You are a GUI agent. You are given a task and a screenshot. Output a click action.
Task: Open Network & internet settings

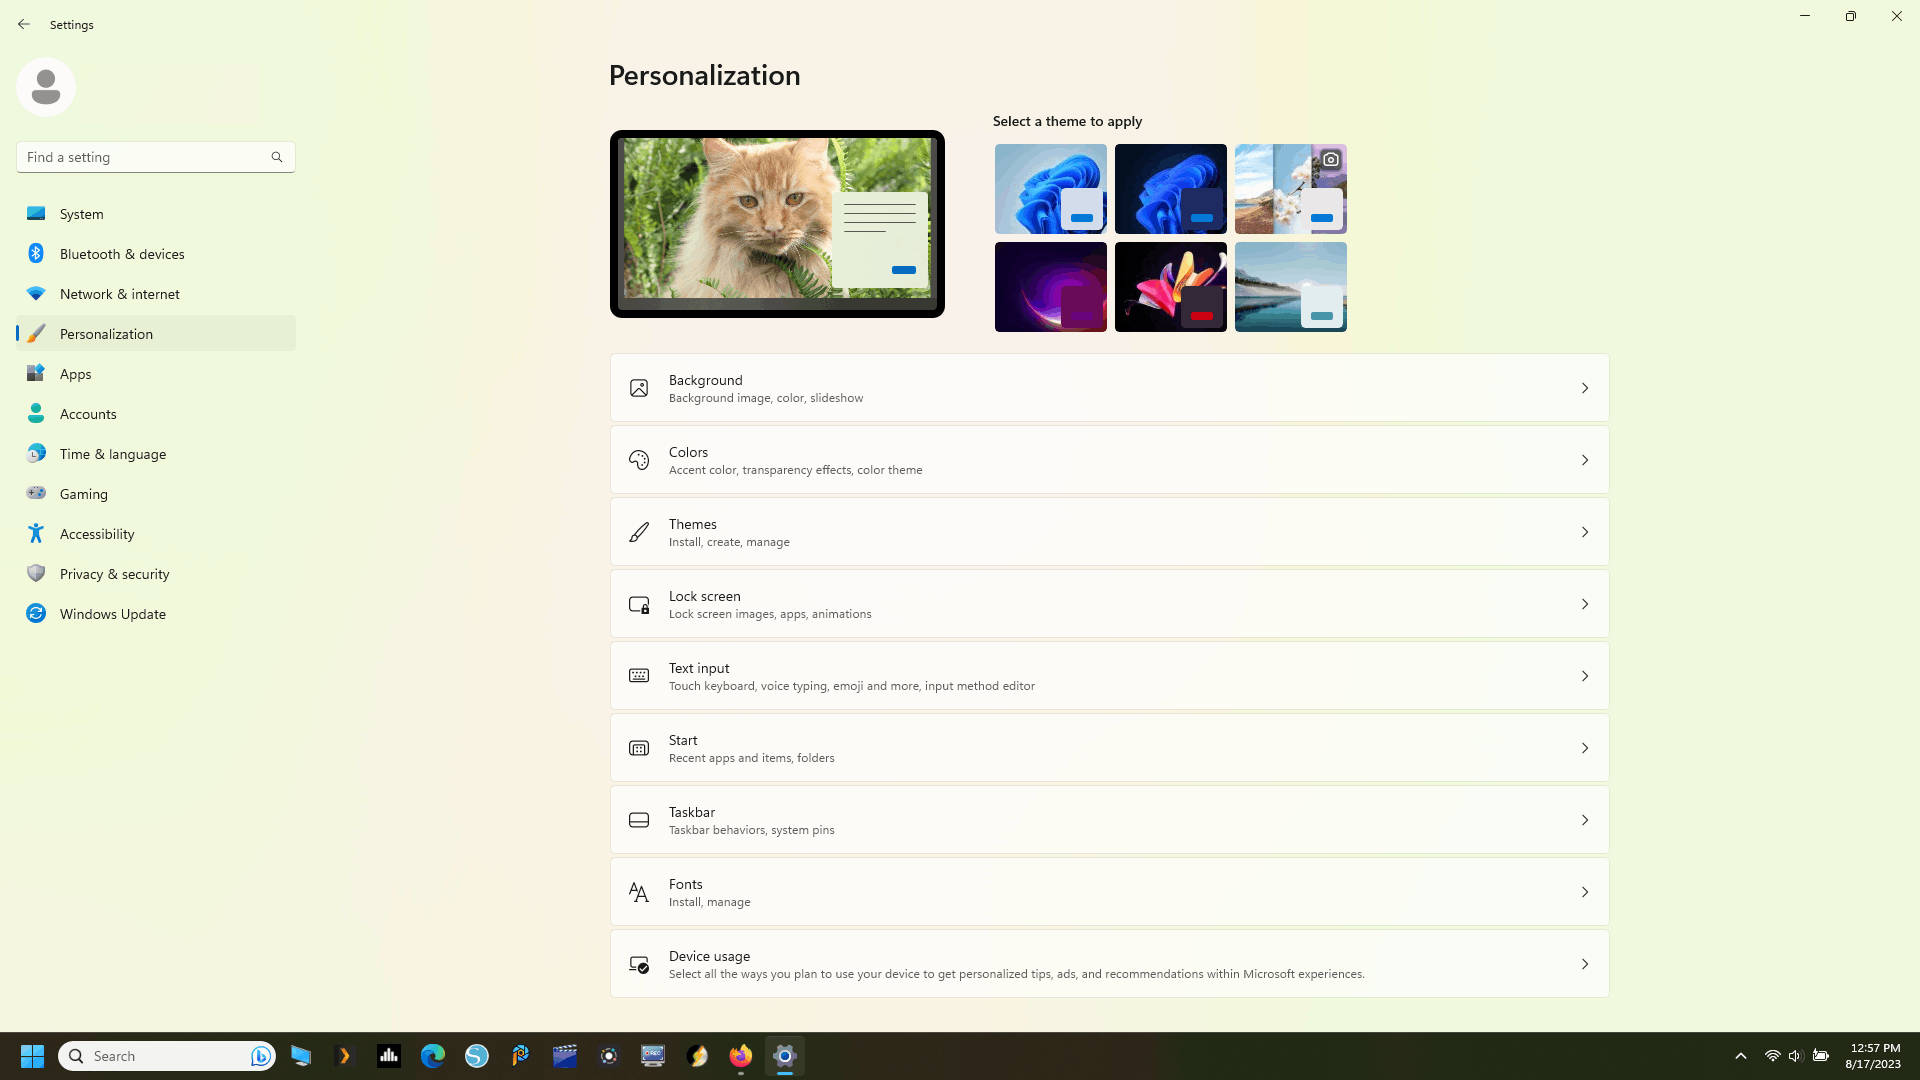tap(119, 294)
